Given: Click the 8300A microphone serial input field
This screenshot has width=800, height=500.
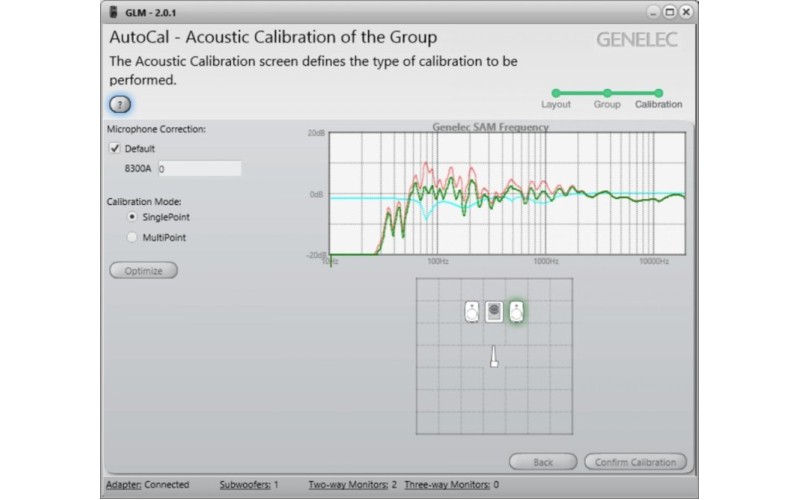Looking at the screenshot, I should pyautogui.click(x=199, y=168).
